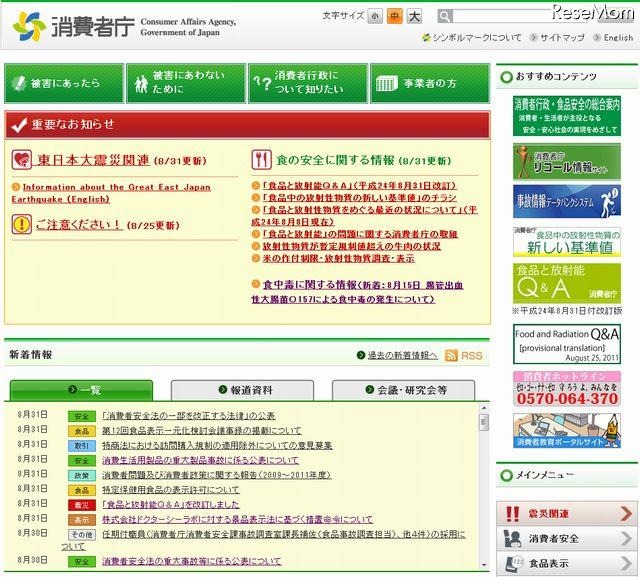Select 震災関連 in the main menu
The height and width of the screenshot is (577, 640).
pos(566,514)
